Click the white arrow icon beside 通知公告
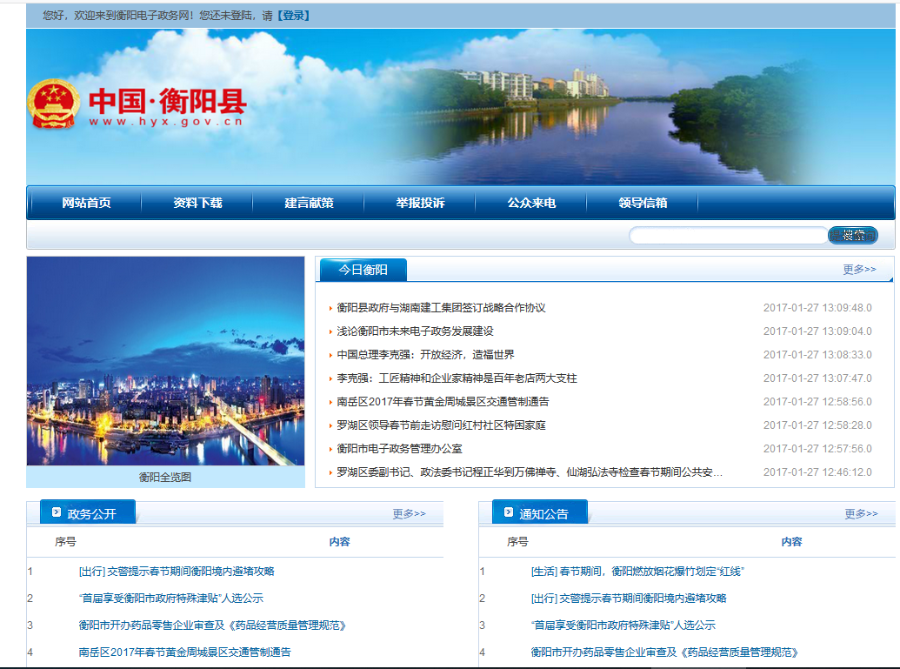Image resolution: width=900 pixels, height=669 pixels. pos(510,511)
